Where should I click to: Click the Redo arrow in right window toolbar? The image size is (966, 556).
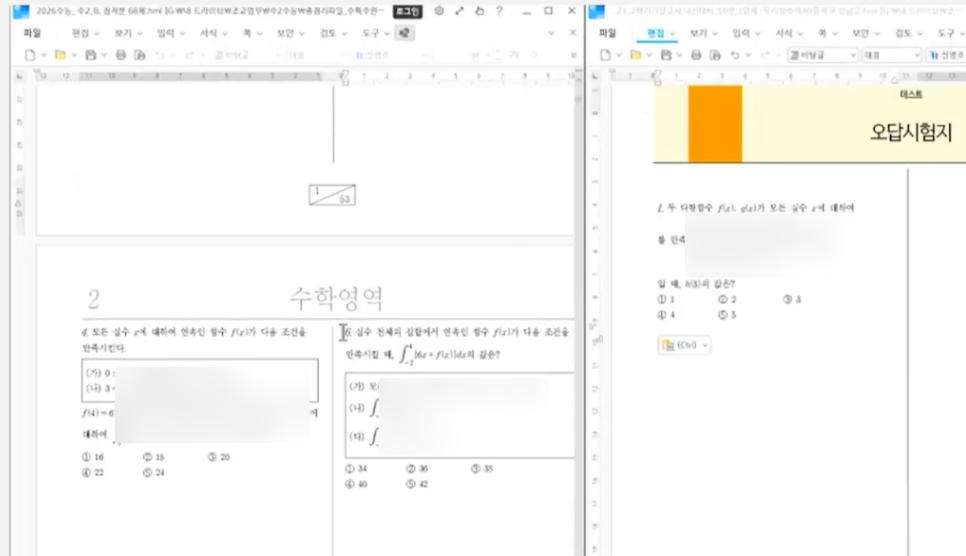pos(765,55)
